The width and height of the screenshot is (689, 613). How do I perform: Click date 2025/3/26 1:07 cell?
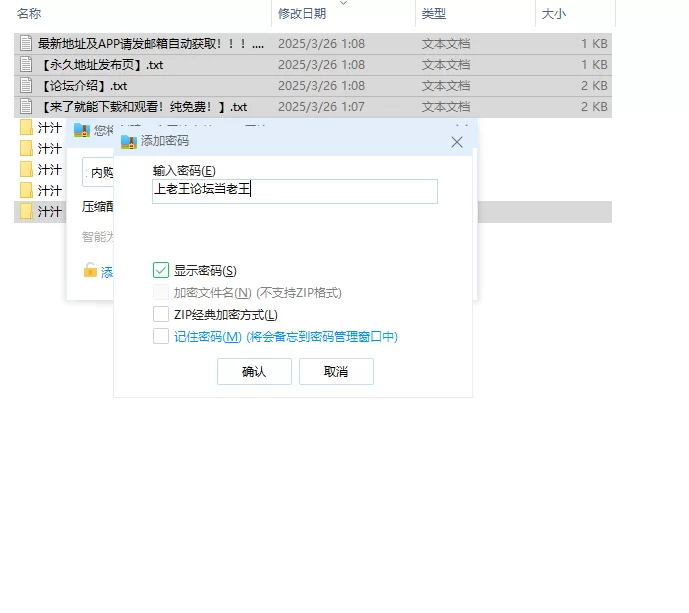click(x=321, y=107)
